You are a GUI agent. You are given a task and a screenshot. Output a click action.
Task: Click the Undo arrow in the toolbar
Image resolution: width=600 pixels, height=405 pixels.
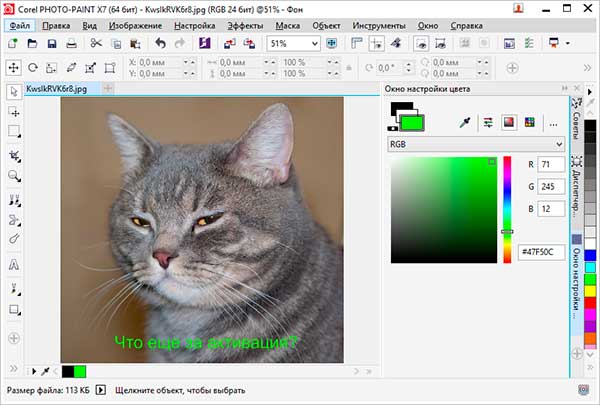162,44
